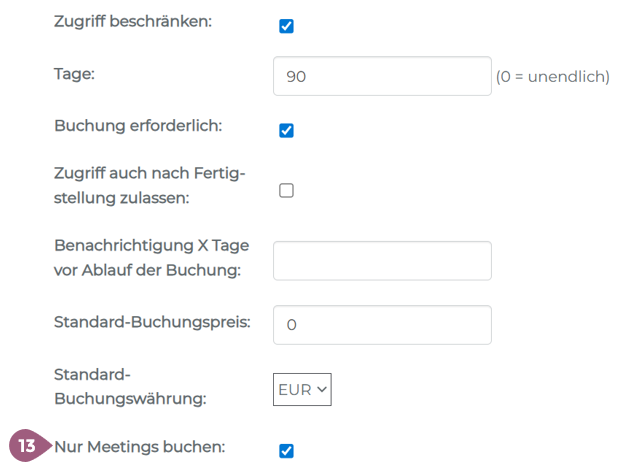This screenshot has width=621, height=476.
Task: Click the Nur Meetings buchen label
Action: tap(140, 446)
